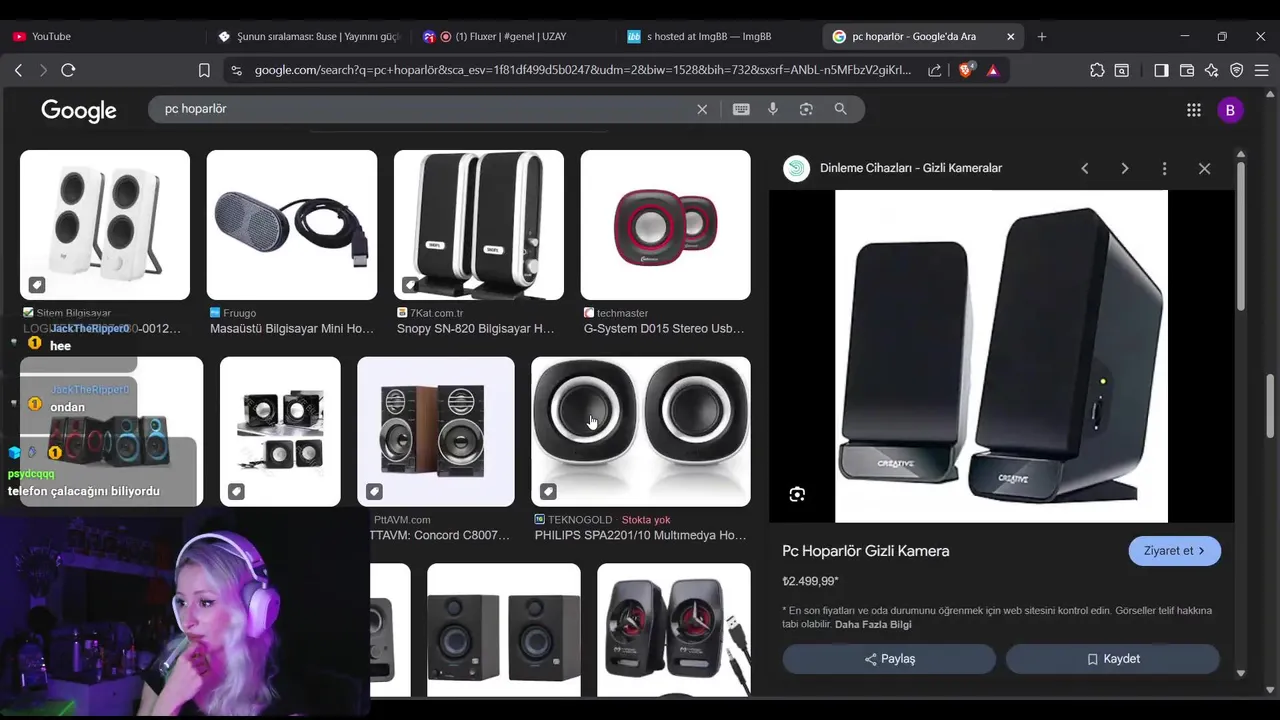Open site settings icon in the address bar
The height and width of the screenshot is (720, 1280).
[x=236, y=70]
